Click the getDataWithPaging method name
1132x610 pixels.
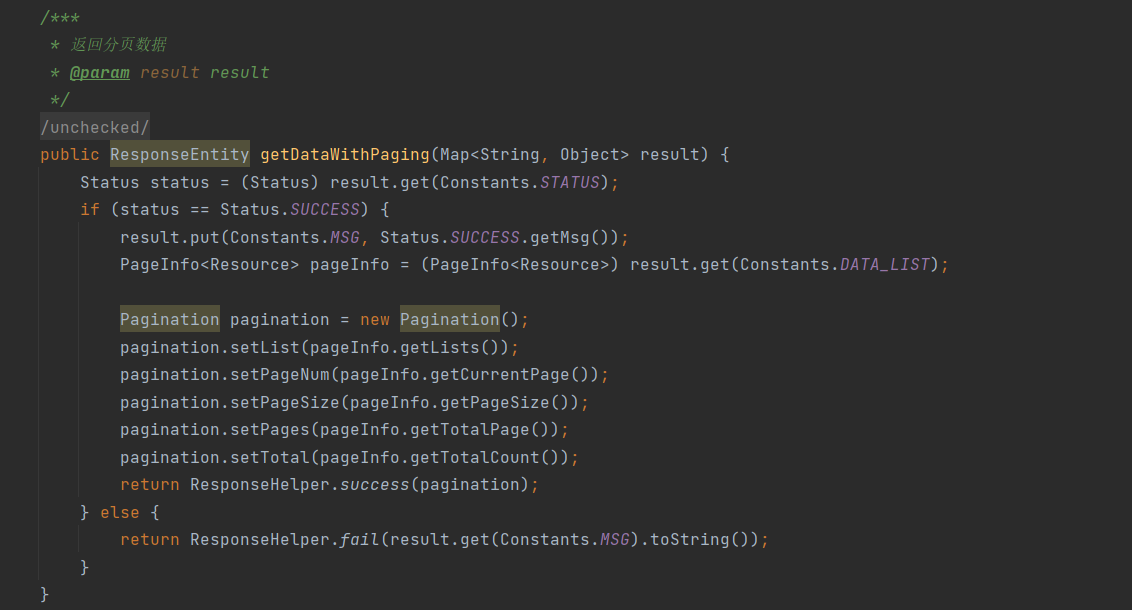345,155
